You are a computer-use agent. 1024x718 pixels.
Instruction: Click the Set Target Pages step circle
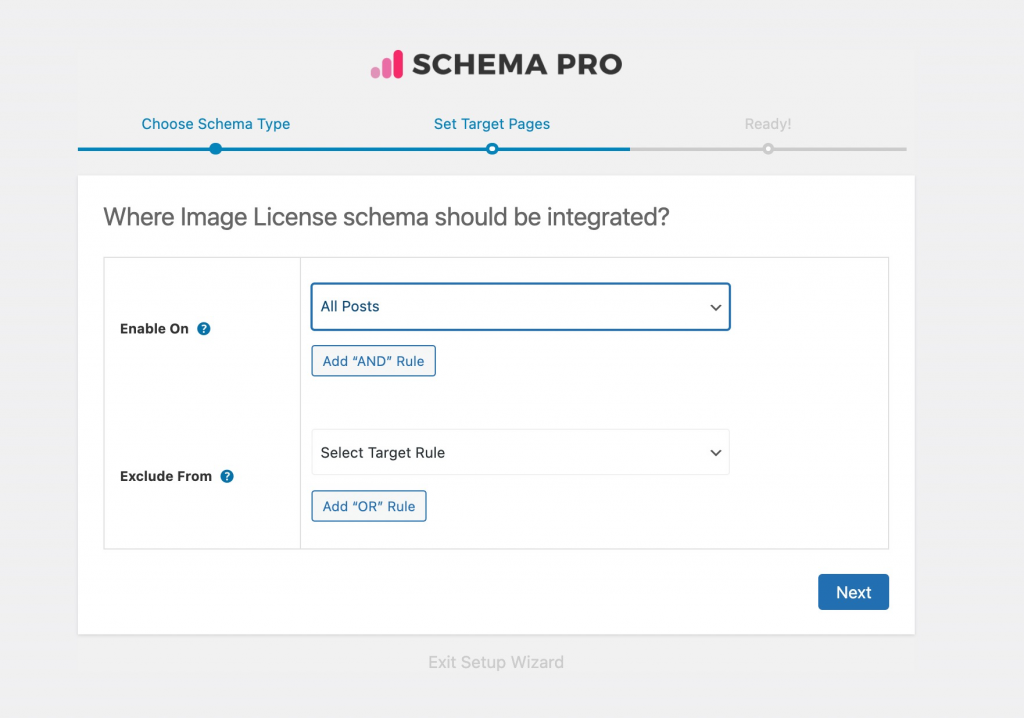492,149
